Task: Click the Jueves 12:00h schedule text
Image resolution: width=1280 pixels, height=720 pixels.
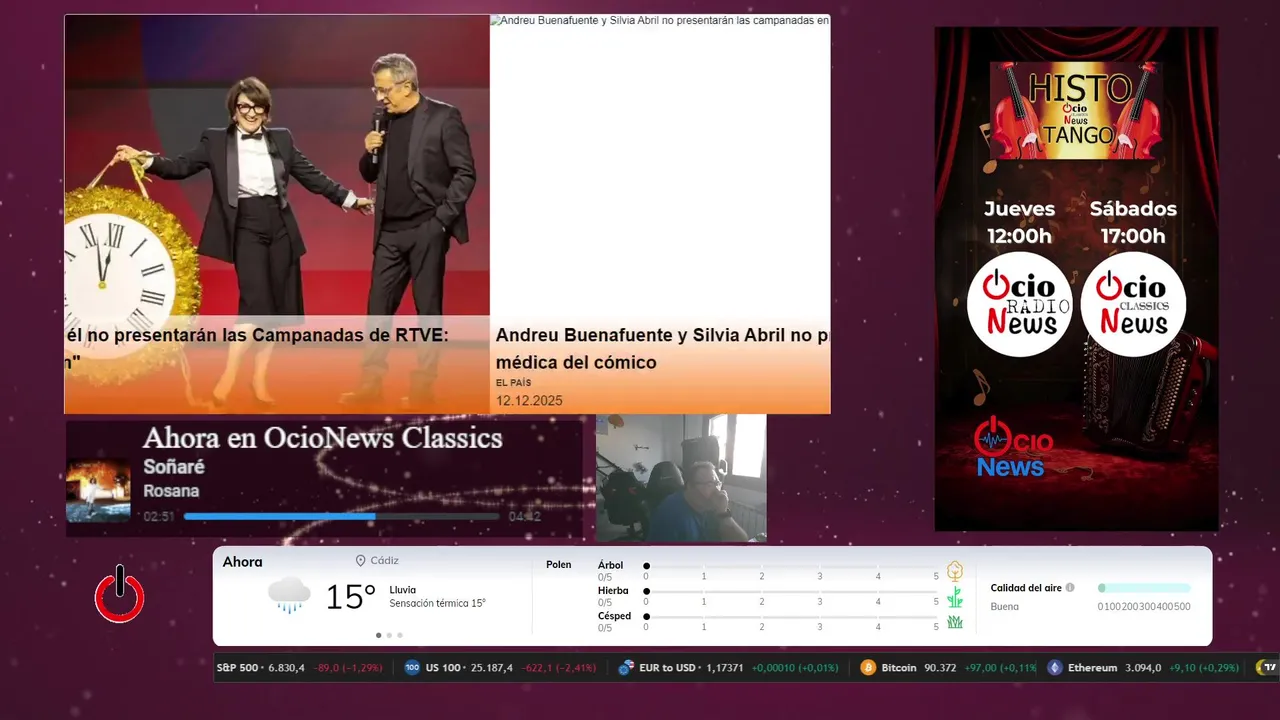Action: click(x=1019, y=222)
